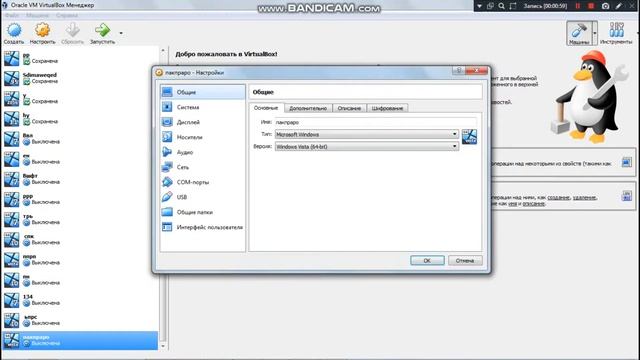The height and width of the screenshot is (360, 640).
Task: Click the upper details icon on welcome panel
Action: (x=627, y=162)
